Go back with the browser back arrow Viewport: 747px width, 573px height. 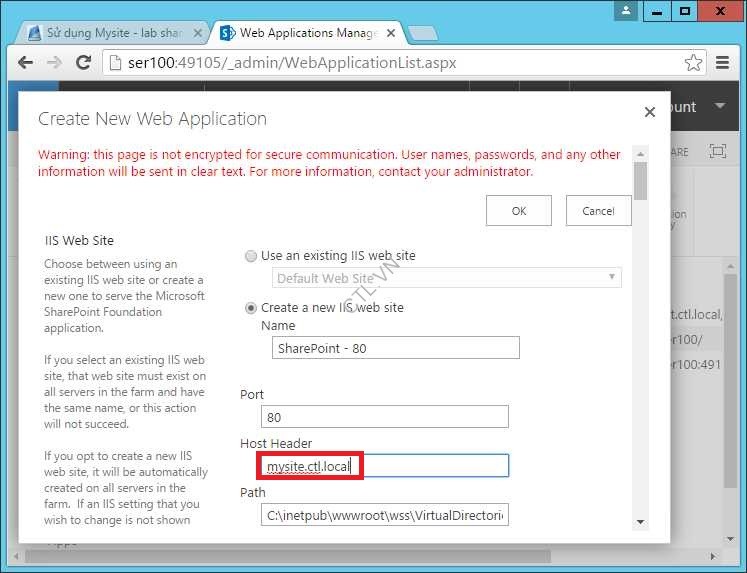25,62
